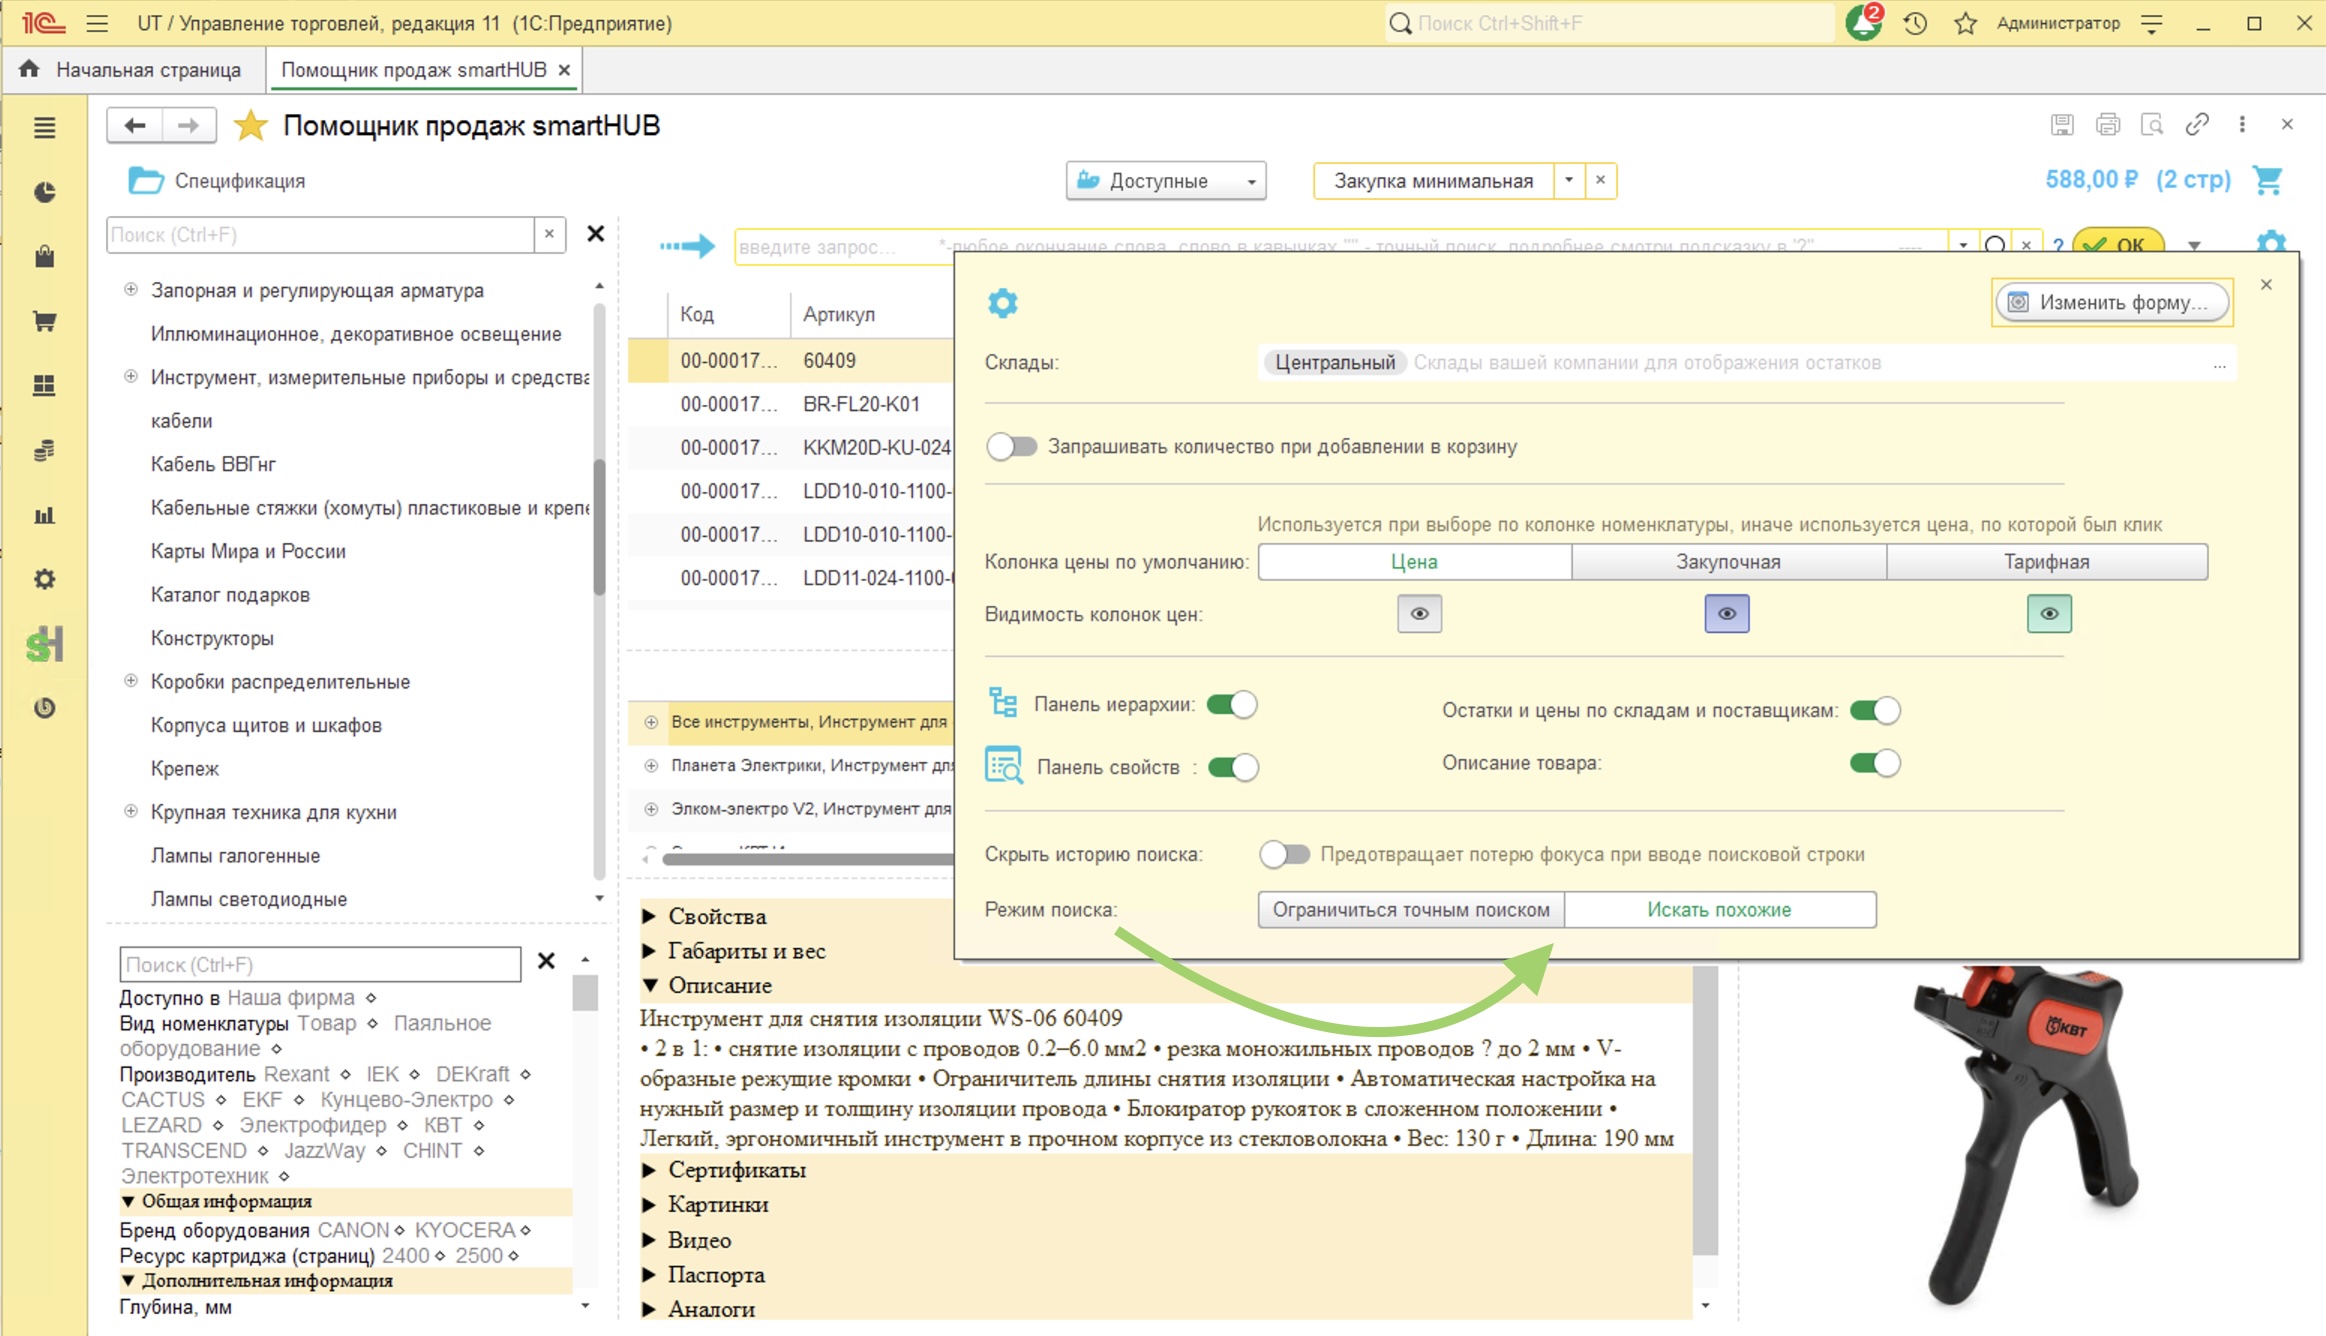Open the Спецификация folder icon

(146, 180)
